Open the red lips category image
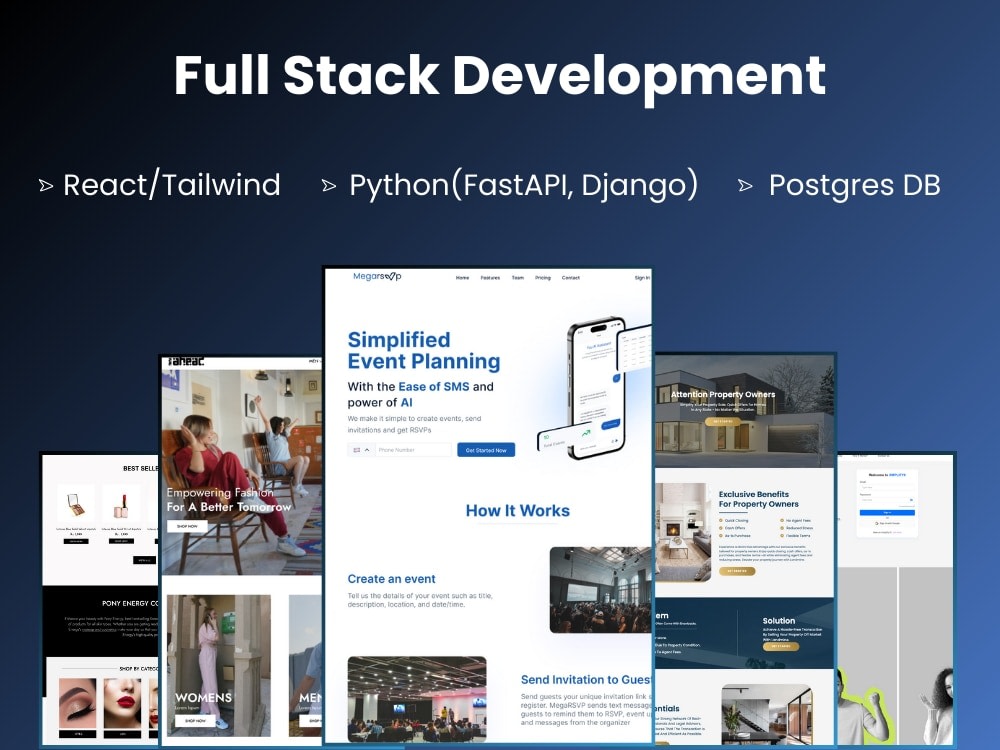The height and width of the screenshot is (750, 1000). 122,704
